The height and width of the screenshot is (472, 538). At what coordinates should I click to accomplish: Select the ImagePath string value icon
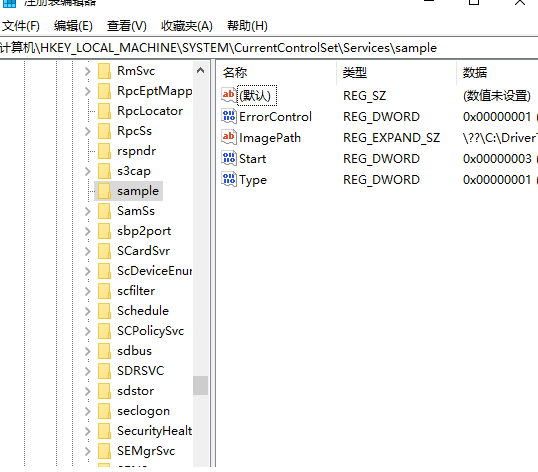[229, 138]
